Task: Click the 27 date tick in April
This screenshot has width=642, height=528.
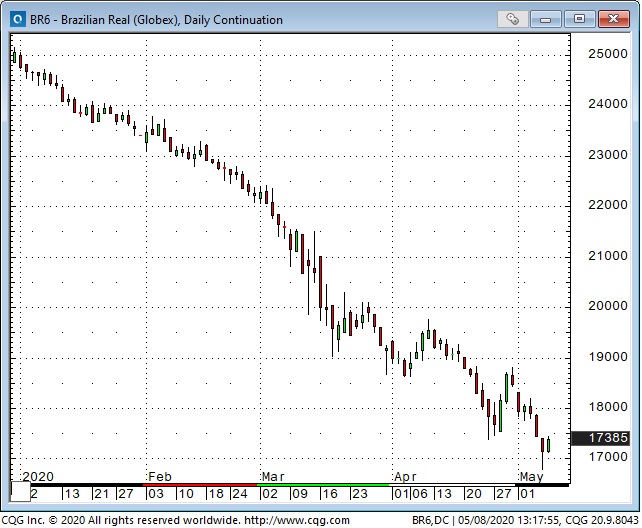Action: click(504, 494)
